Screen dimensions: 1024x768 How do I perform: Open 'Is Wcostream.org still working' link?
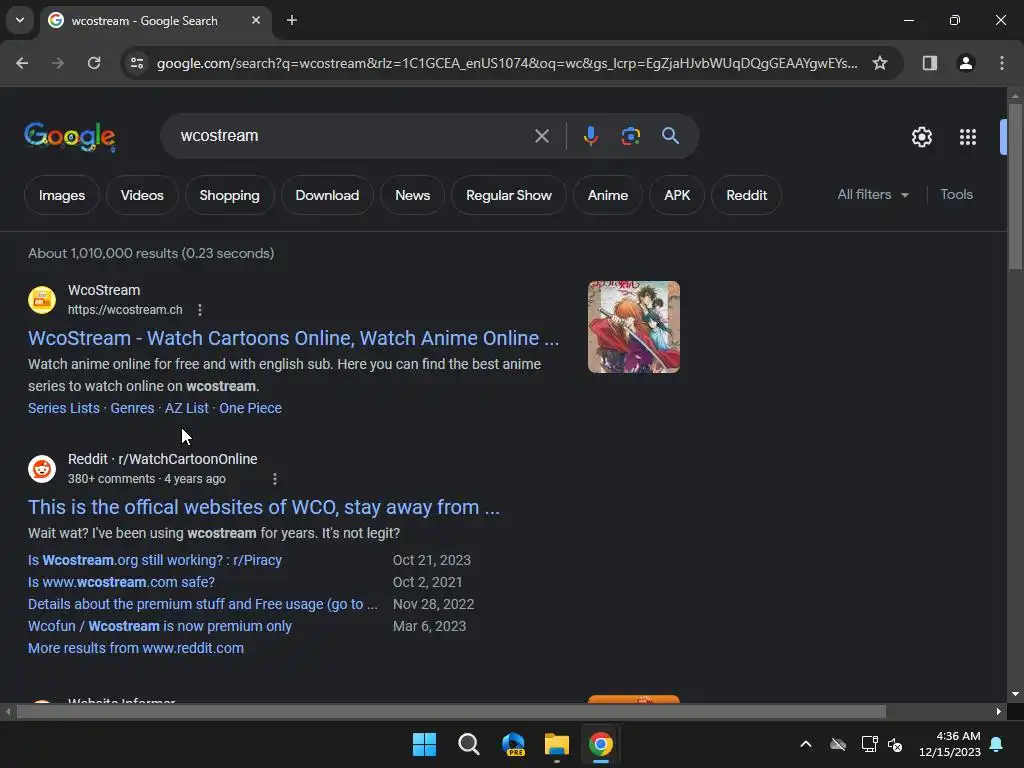[155, 560]
